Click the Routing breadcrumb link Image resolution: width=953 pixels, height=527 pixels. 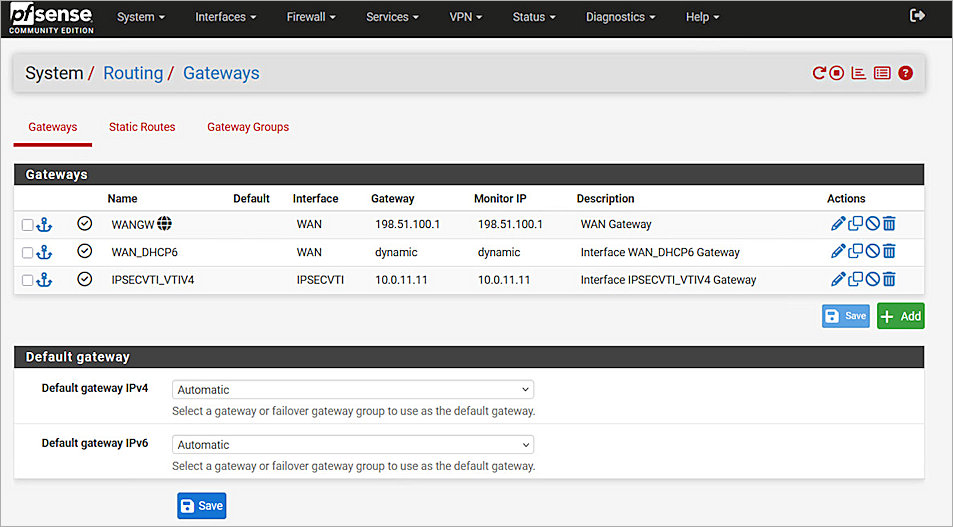point(133,73)
